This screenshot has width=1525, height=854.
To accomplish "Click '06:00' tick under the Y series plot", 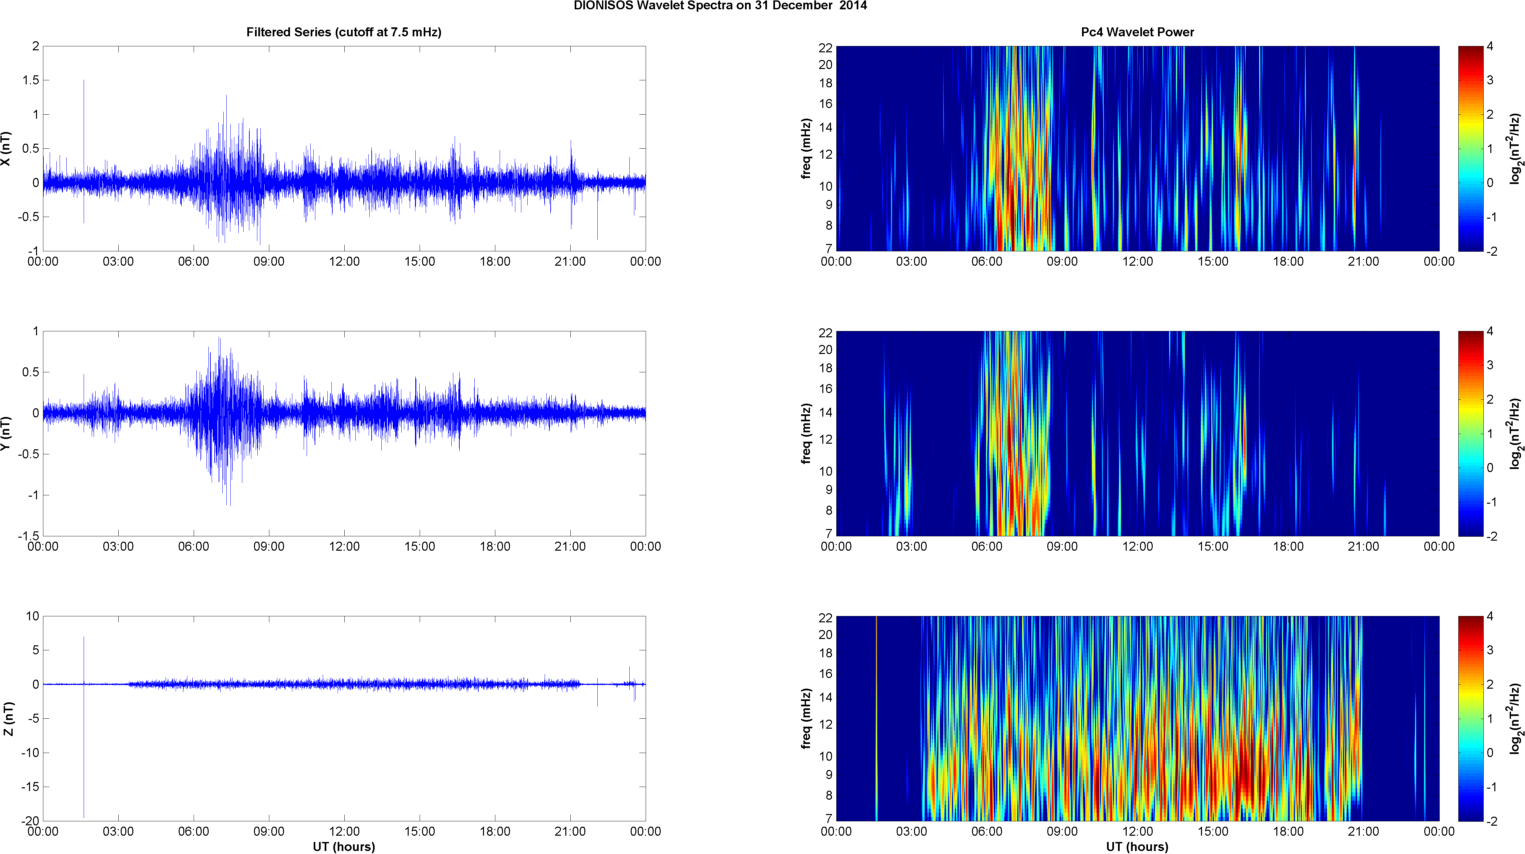I will [194, 547].
